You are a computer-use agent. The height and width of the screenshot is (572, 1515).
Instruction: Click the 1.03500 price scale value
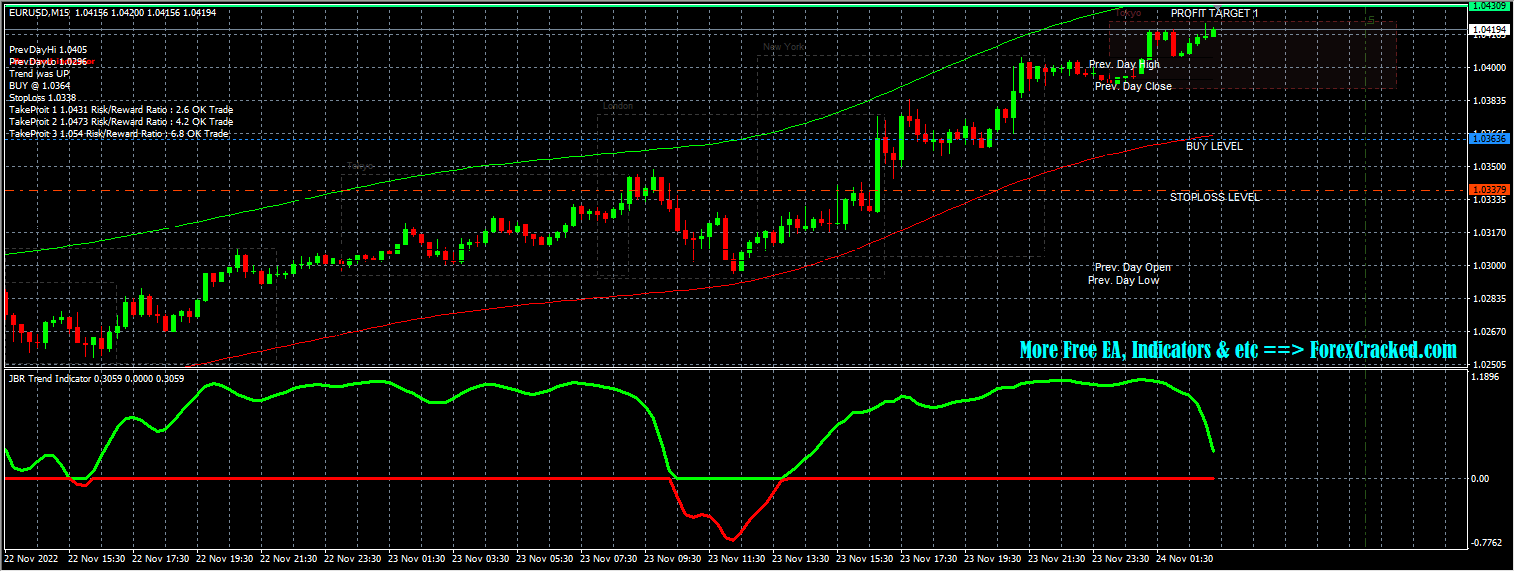tap(1489, 167)
